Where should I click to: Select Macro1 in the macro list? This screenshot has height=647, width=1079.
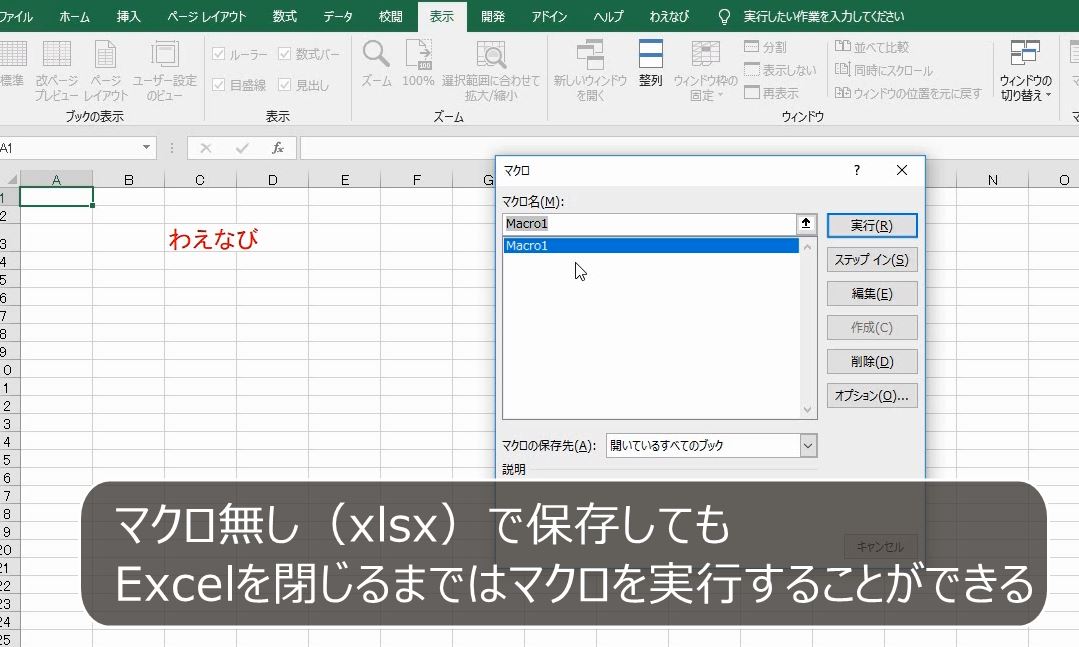[x=651, y=246]
